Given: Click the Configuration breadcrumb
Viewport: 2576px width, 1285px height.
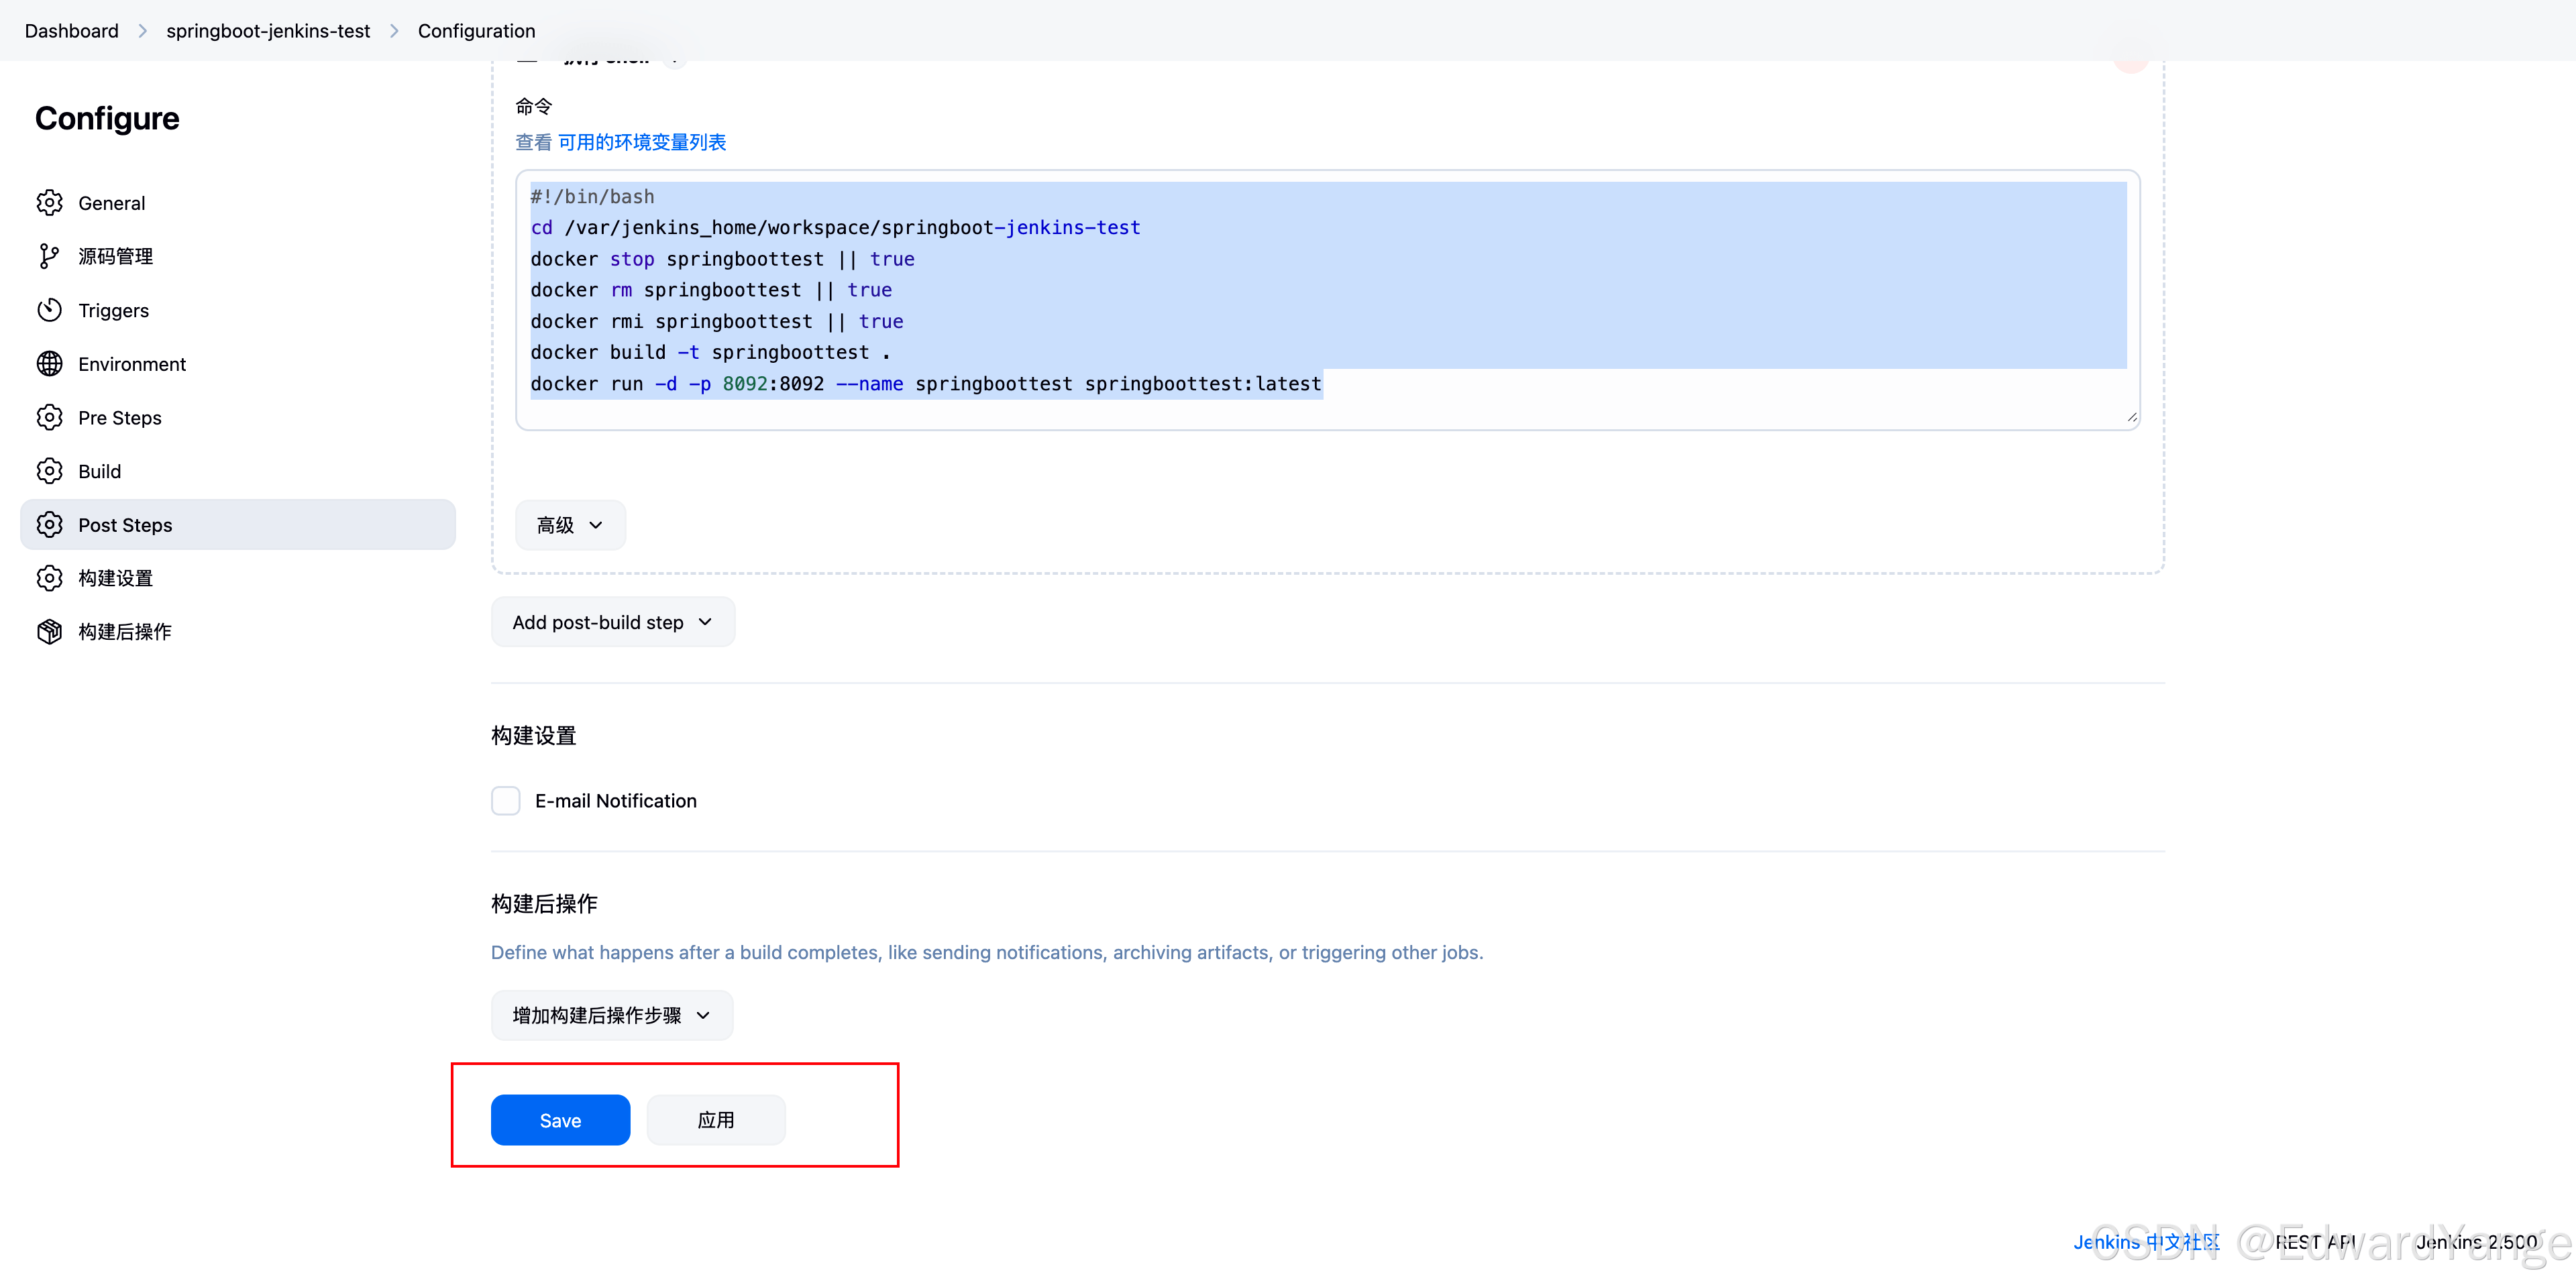Looking at the screenshot, I should tap(477, 31).
